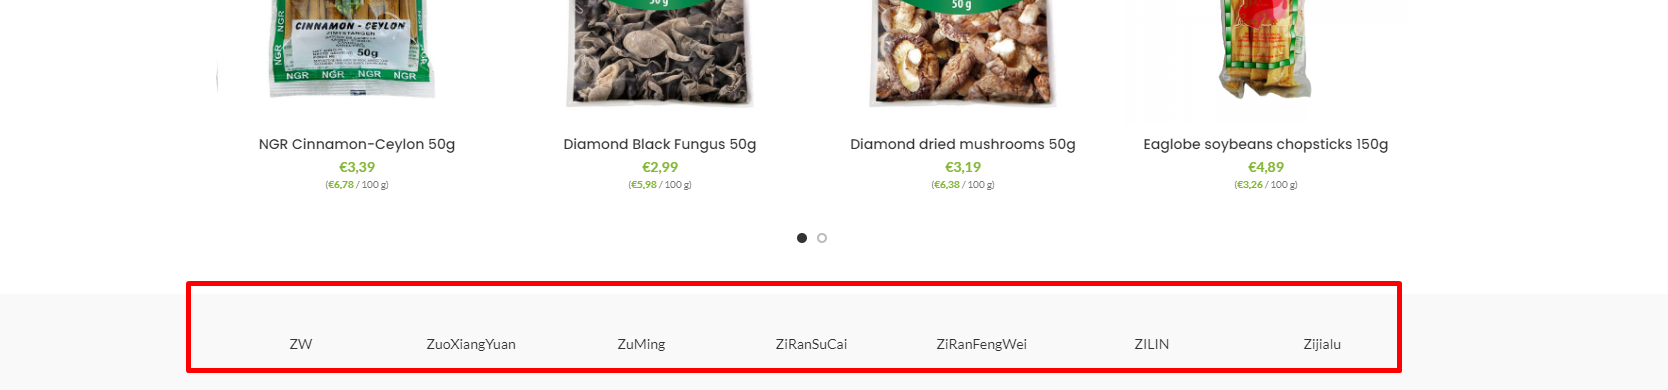Click the Diamond Black Fungus product image
The height and width of the screenshot is (390, 1668).
pos(660,52)
